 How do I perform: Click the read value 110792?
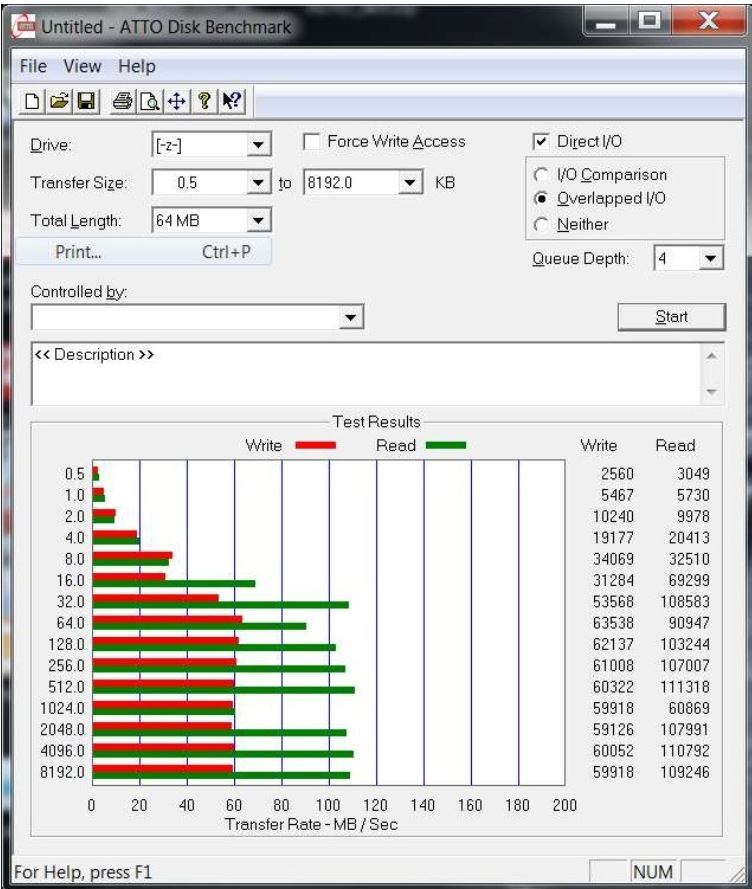tap(685, 751)
